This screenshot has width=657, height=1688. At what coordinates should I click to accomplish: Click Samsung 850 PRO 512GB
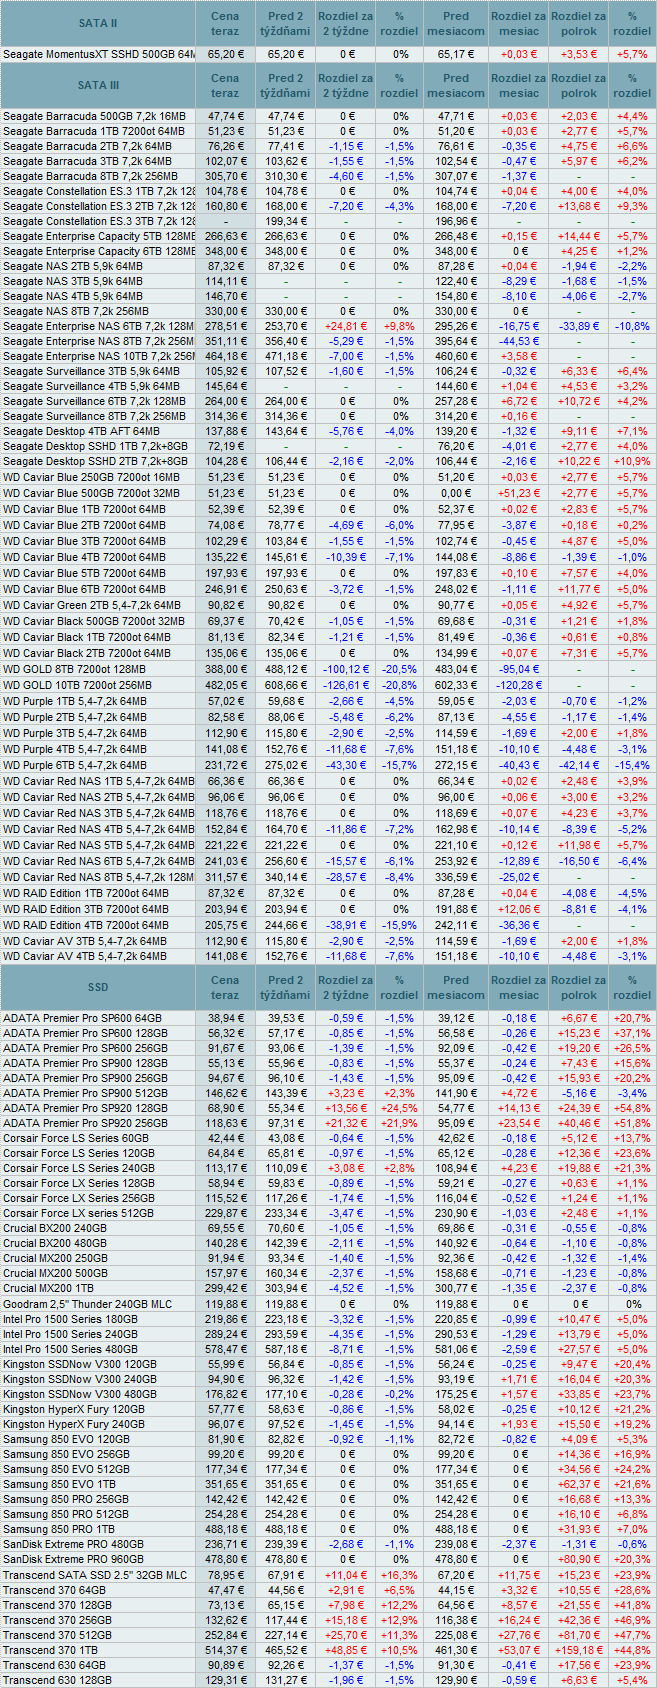(65, 1514)
